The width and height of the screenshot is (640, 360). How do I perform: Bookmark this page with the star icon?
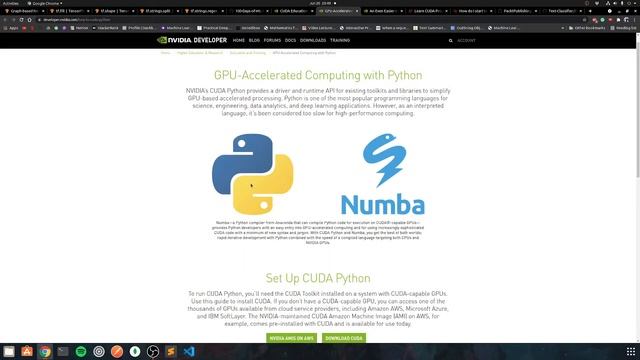pos(584,20)
